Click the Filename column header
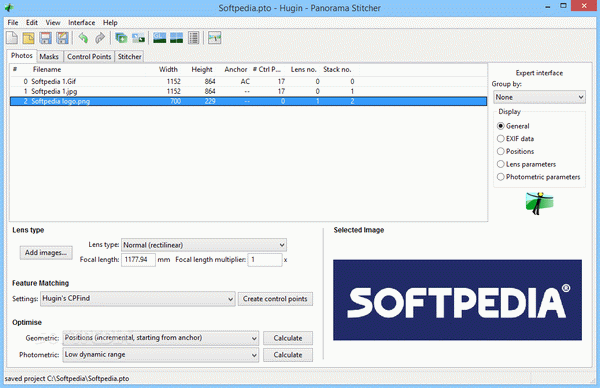Image resolution: width=600 pixels, height=388 pixels. coord(47,70)
